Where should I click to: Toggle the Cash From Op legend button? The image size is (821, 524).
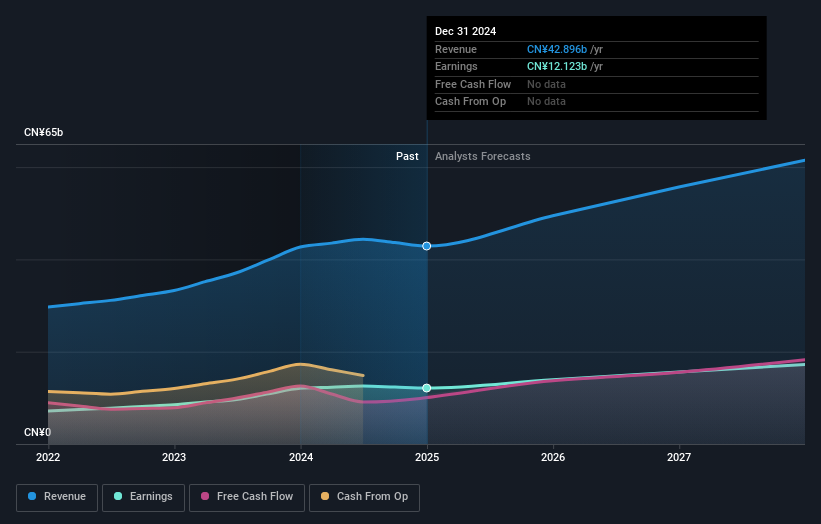(364, 497)
